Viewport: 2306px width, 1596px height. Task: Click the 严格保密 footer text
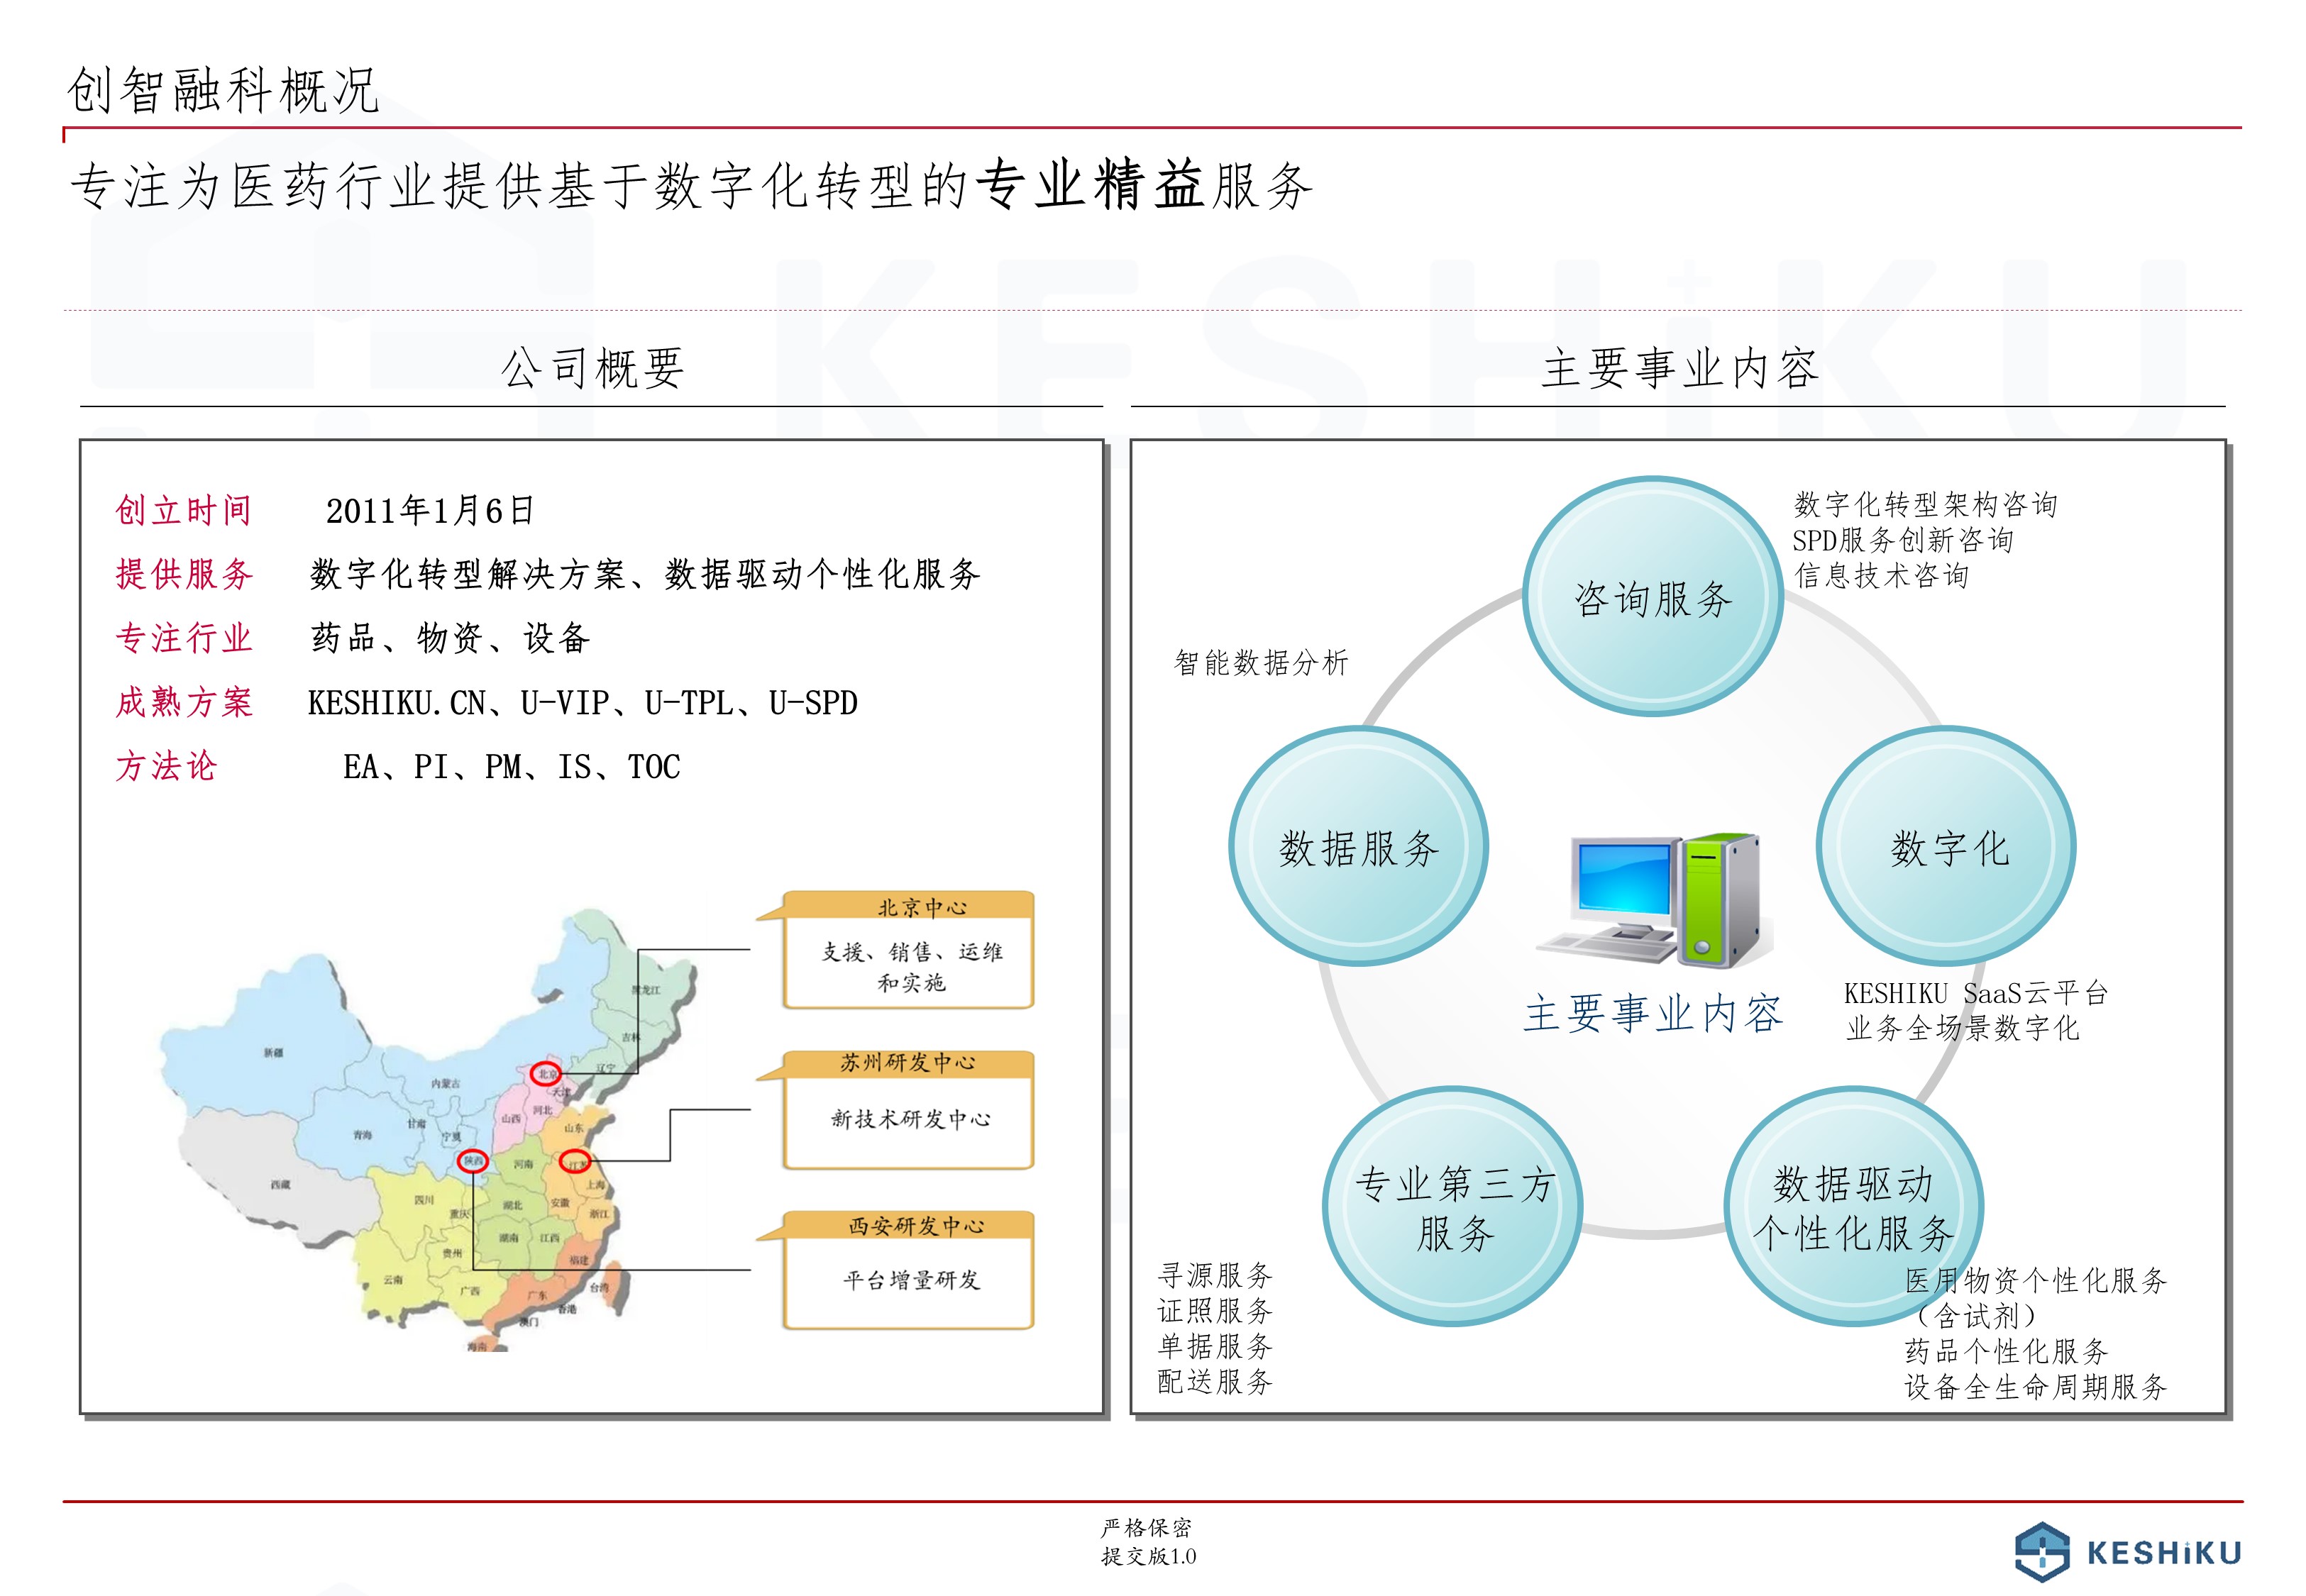(1147, 1527)
